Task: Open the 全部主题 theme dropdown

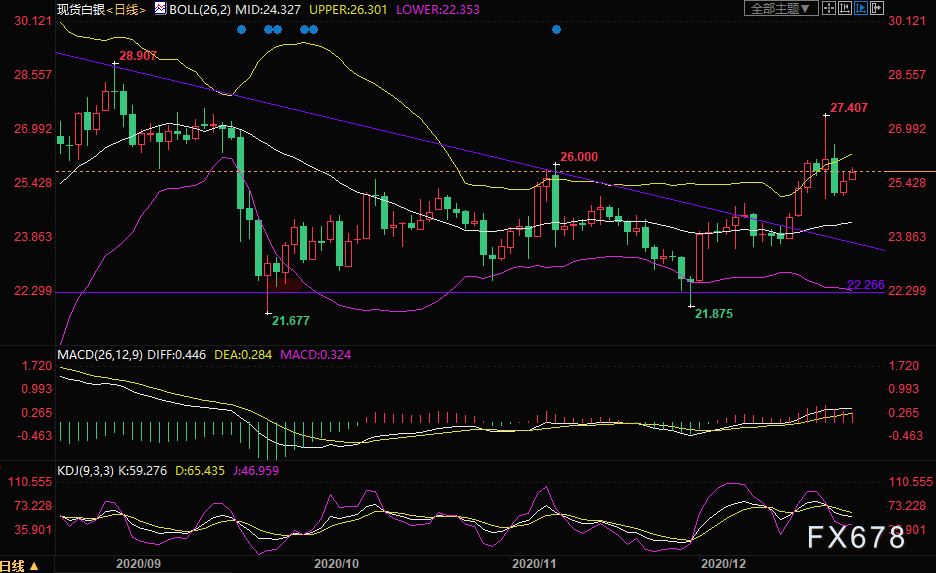Action: (781, 9)
